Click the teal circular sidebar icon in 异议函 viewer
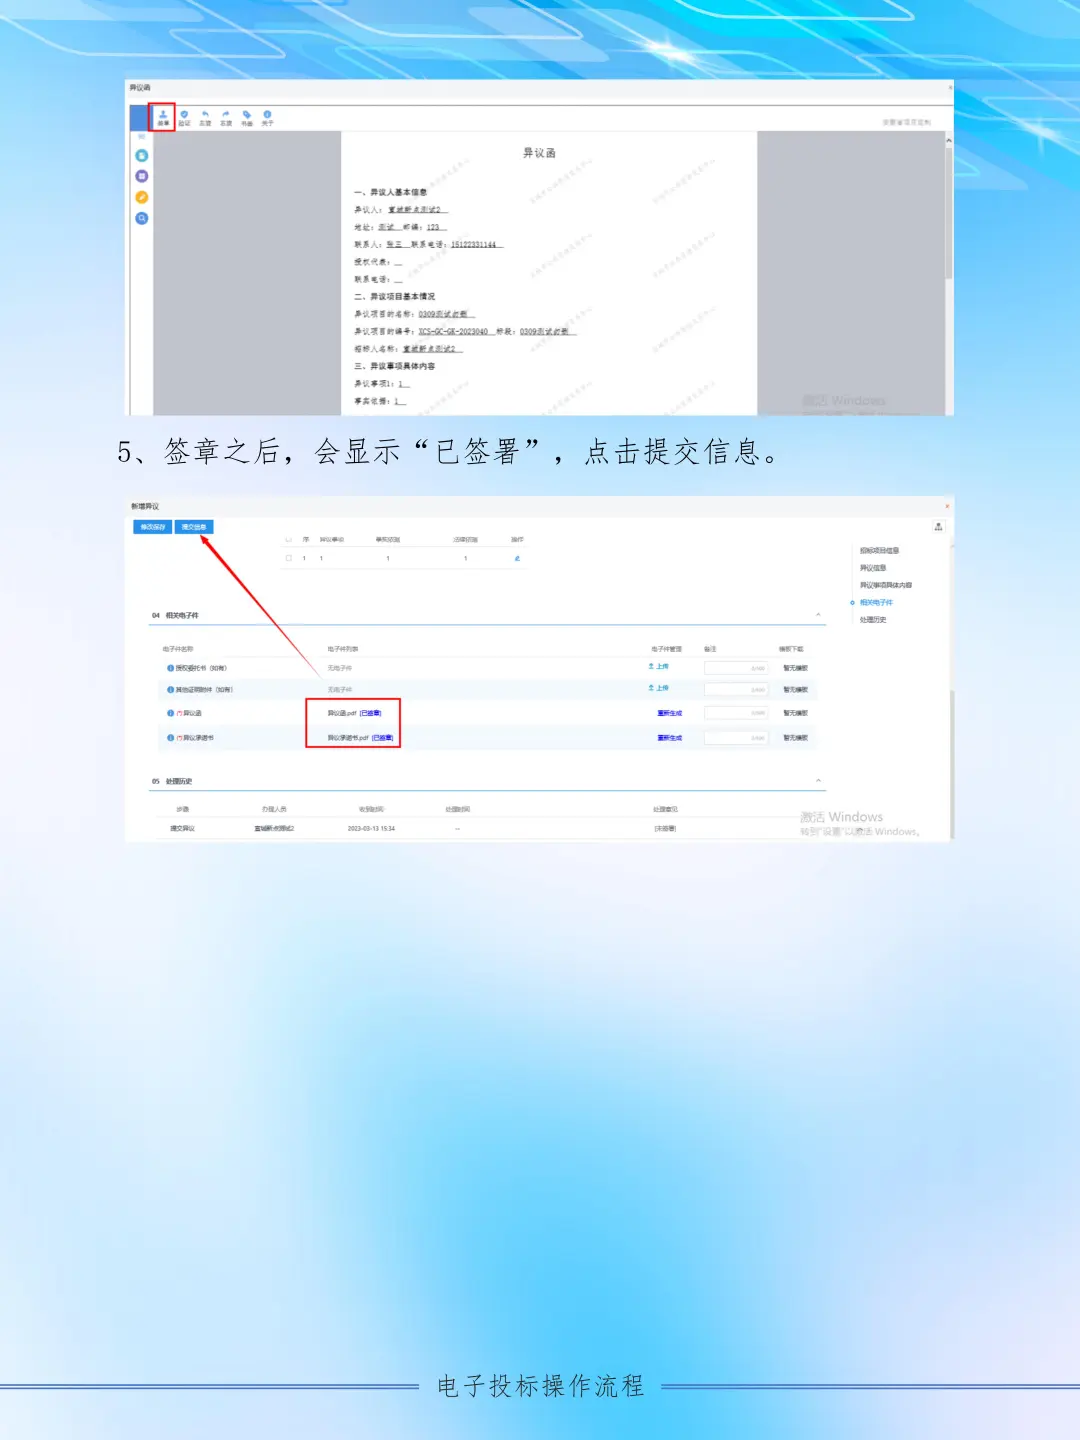The image size is (1080, 1440). tap(142, 155)
